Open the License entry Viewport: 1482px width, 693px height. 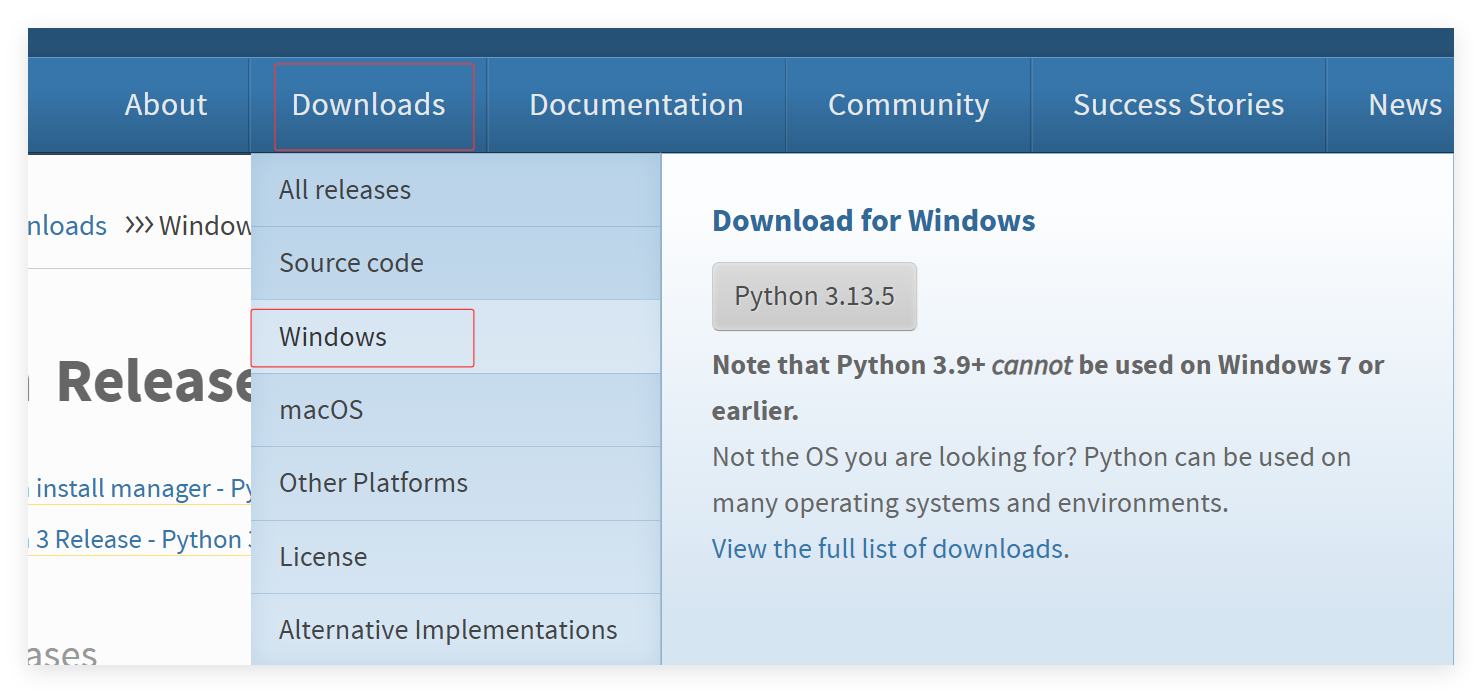tap(456, 557)
